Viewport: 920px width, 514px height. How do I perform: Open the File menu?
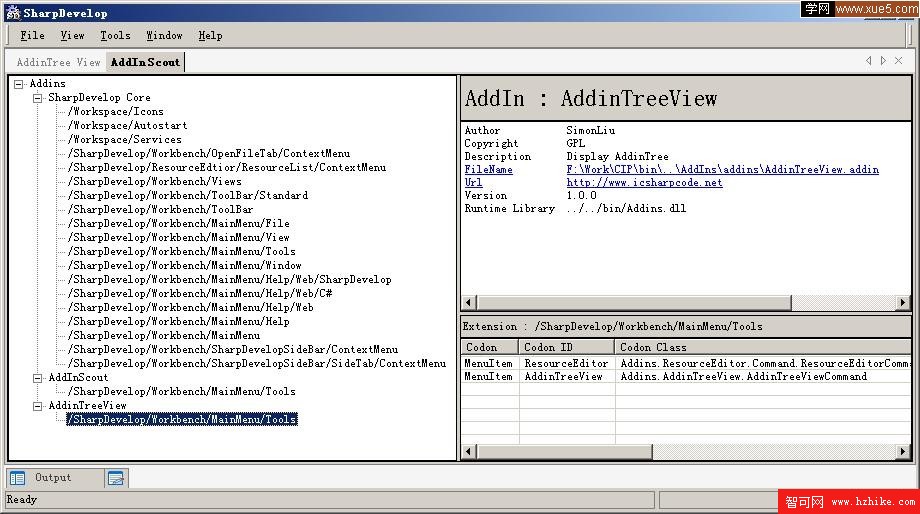click(x=32, y=36)
